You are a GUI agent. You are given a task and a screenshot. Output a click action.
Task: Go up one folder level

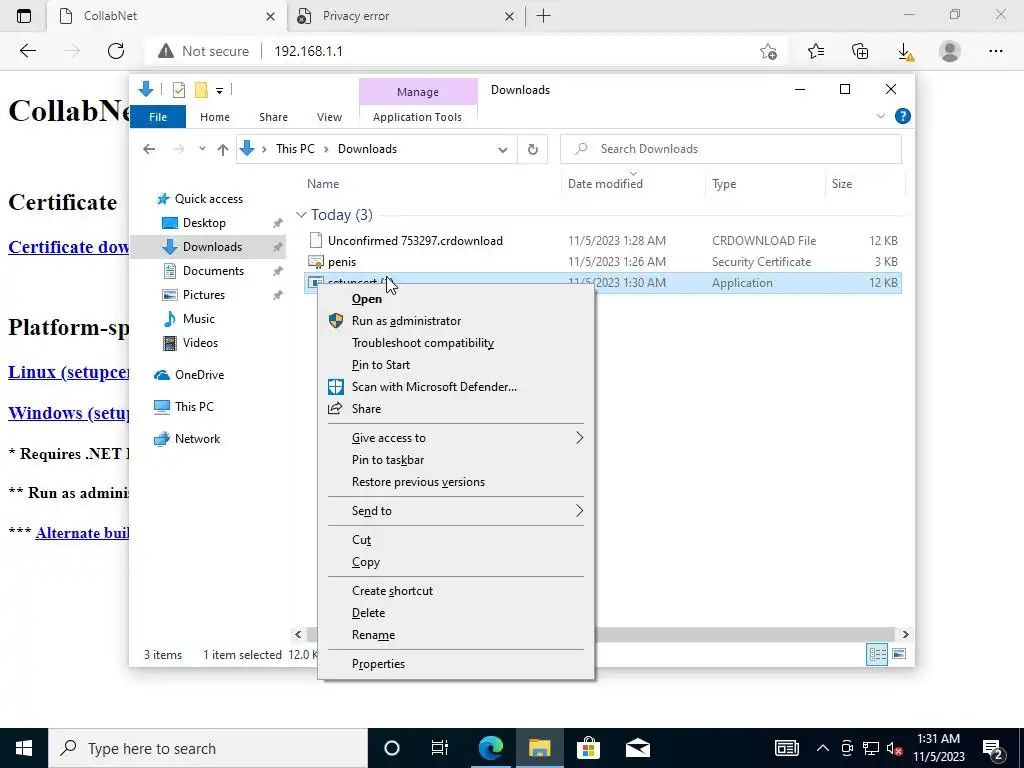223,150
